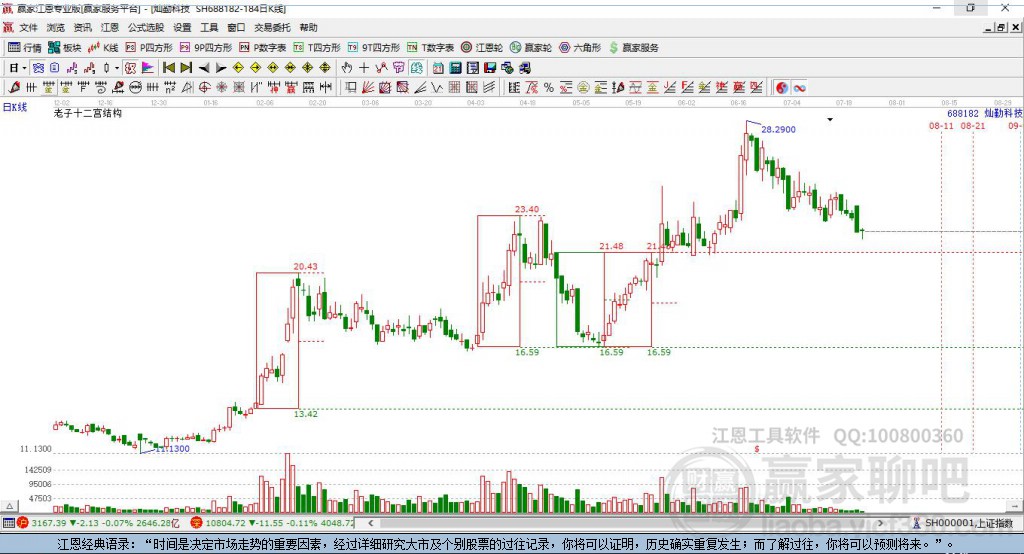Open the 浏览 menu
1024x554 pixels.
click(56, 27)
